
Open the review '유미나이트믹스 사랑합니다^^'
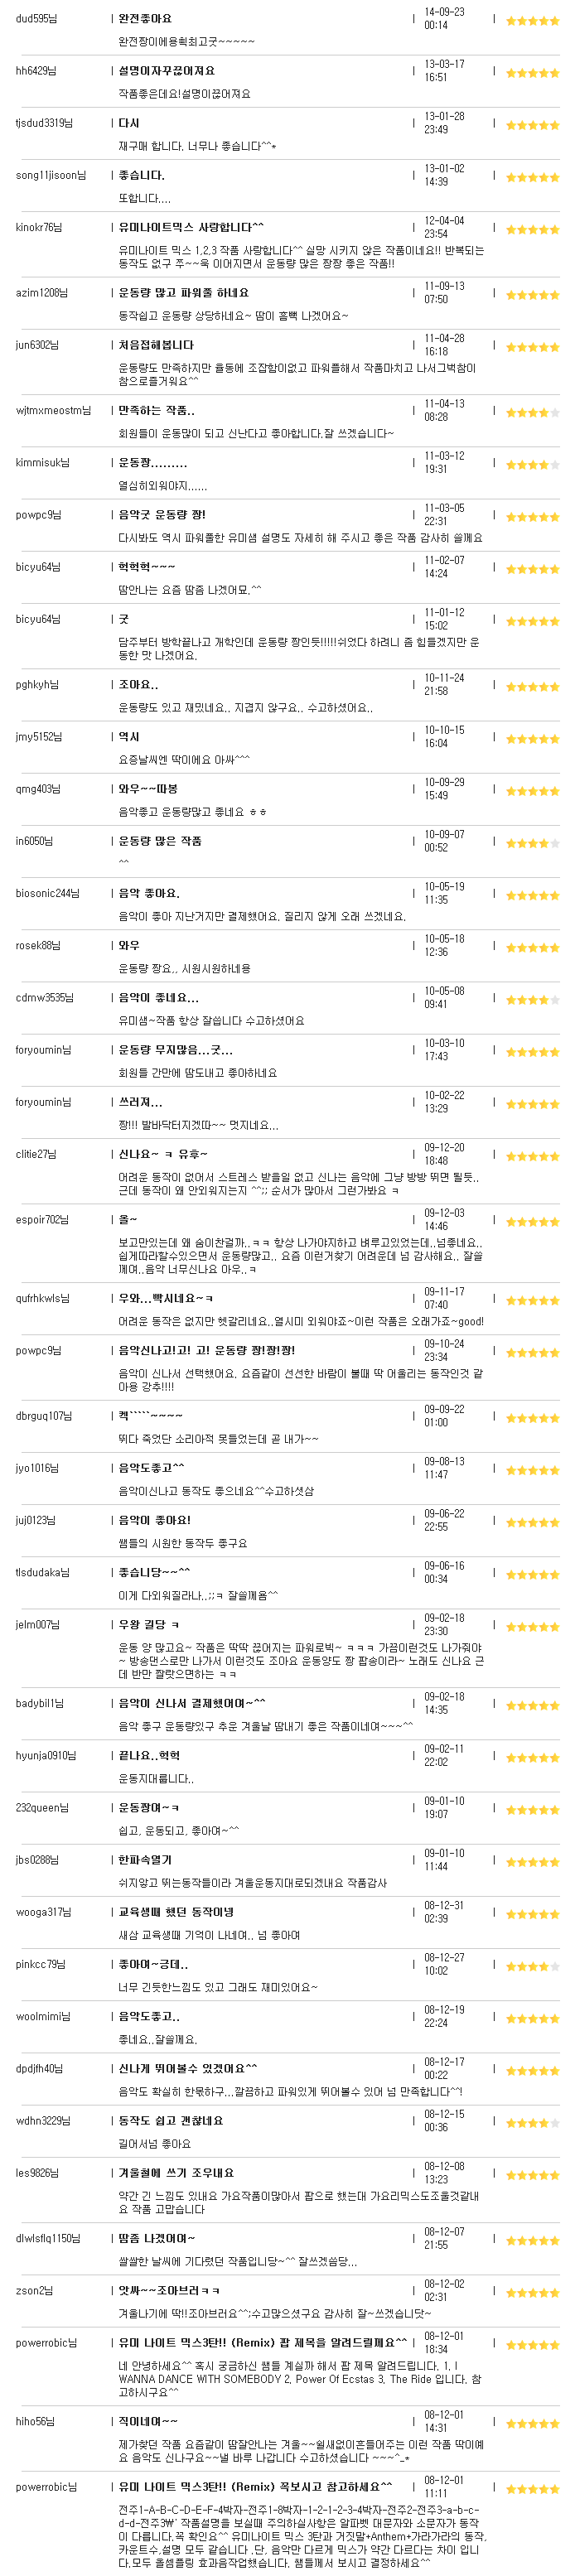pos(191,227)
